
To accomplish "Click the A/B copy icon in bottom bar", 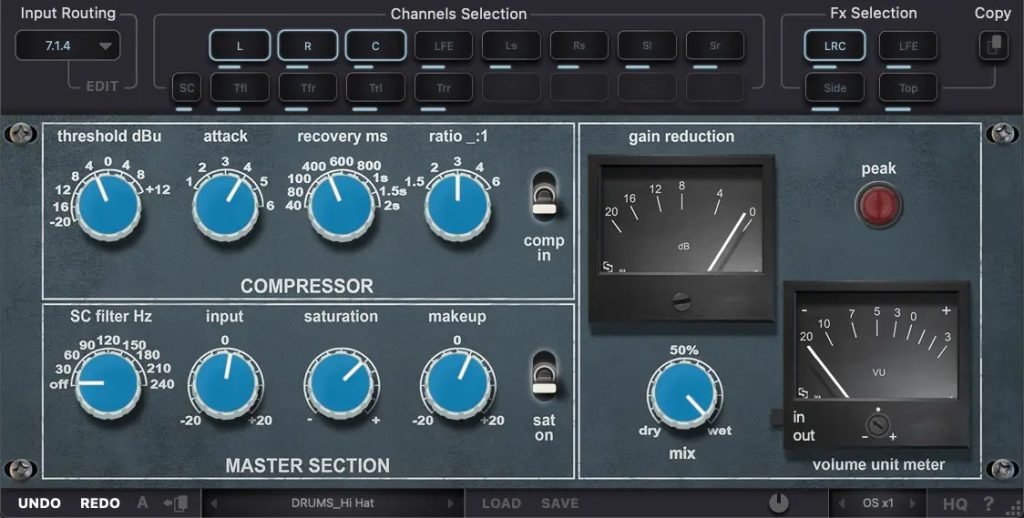I will (x=178, y=503).
